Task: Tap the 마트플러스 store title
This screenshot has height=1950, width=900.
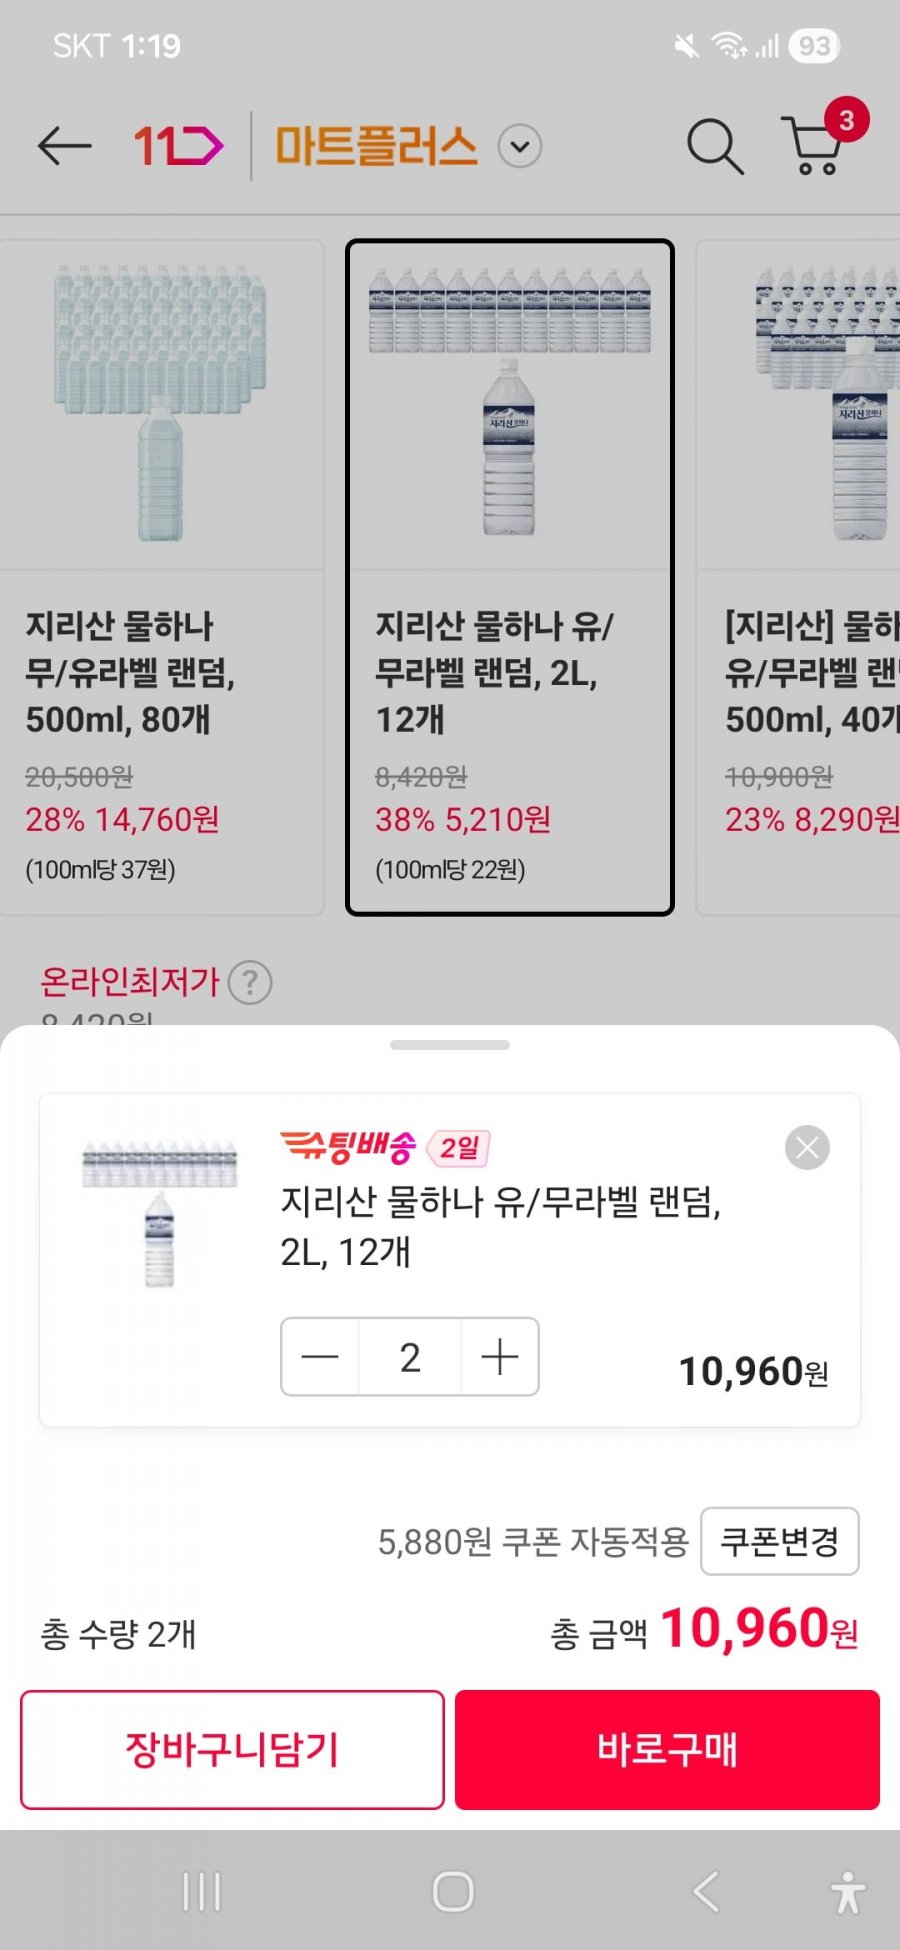Action: [x=376, y=146]
